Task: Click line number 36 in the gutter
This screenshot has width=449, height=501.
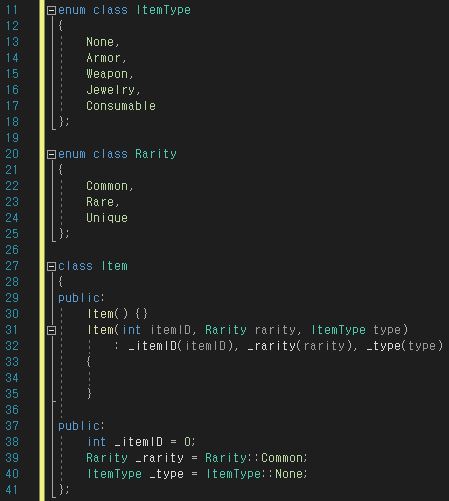Action: [x=12, y=410]
